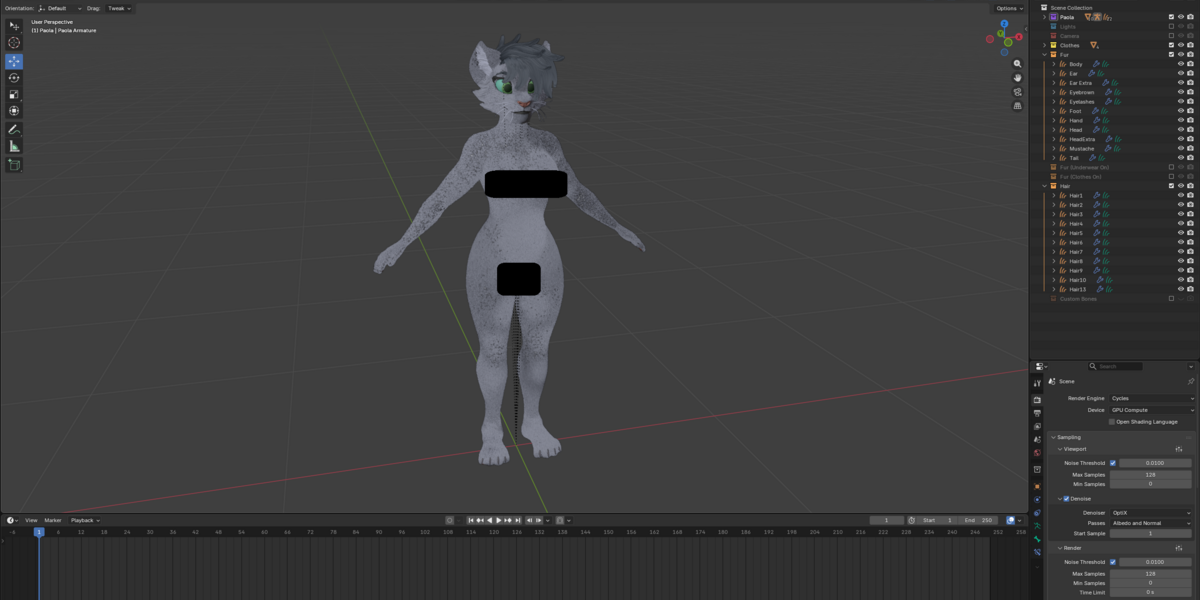This screenshot has height=600, width=1200.
Task: Select the Measure tool in toolbar
Action: point(14,146)
